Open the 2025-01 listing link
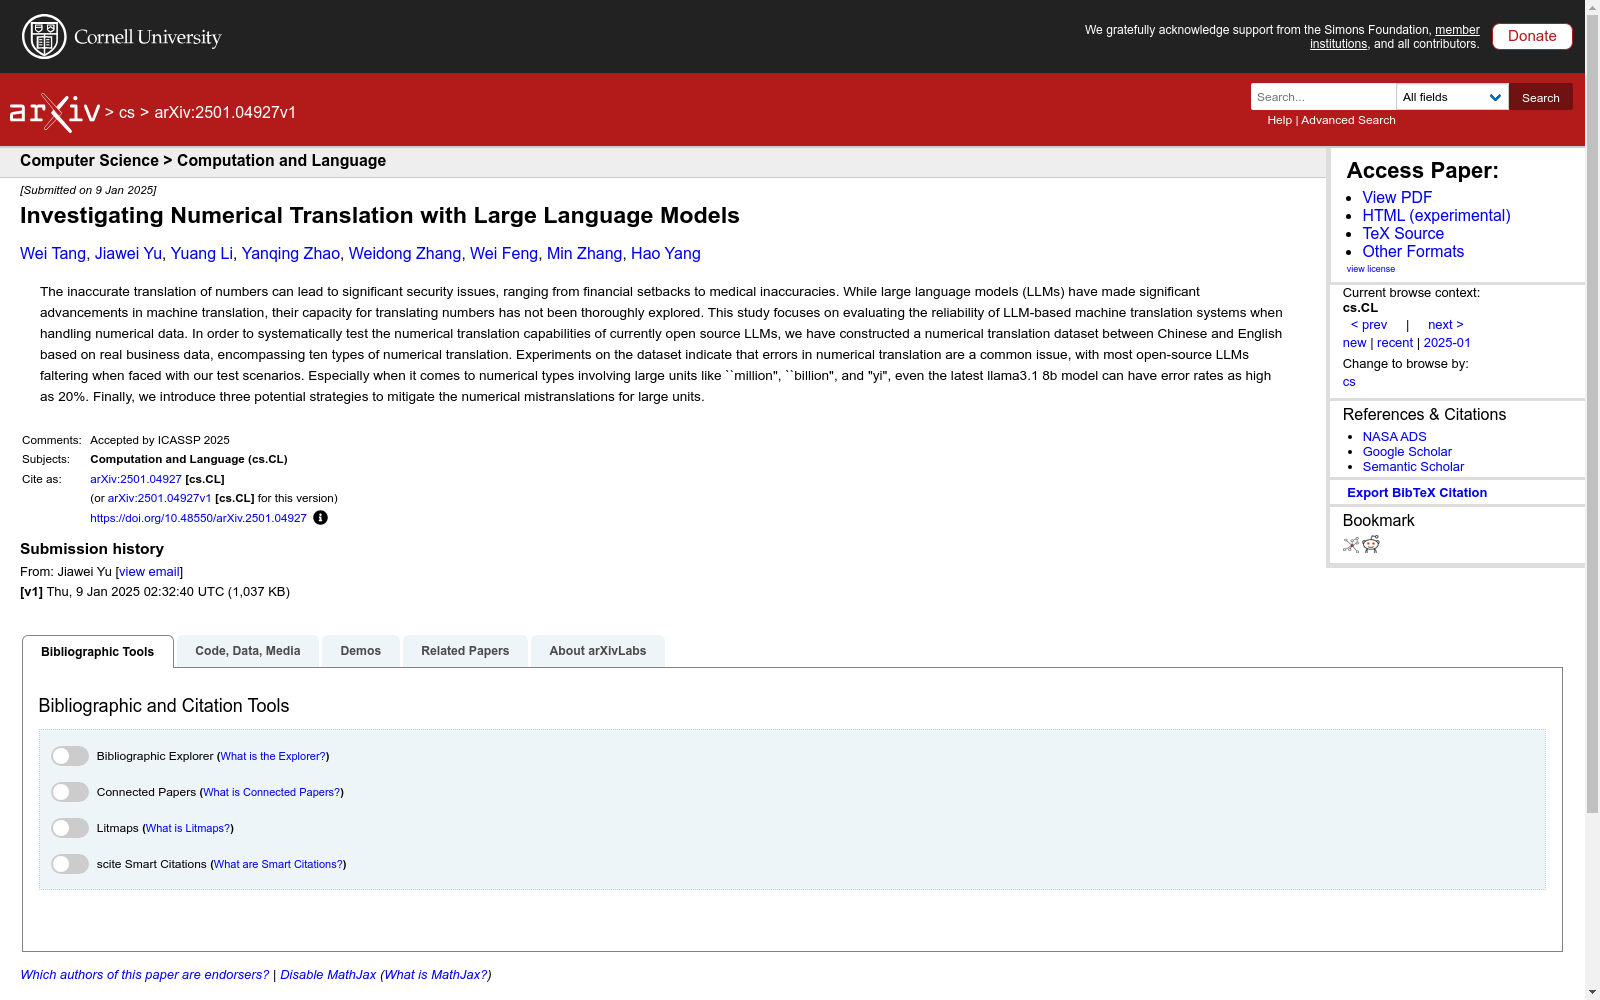 point(1447,343)
